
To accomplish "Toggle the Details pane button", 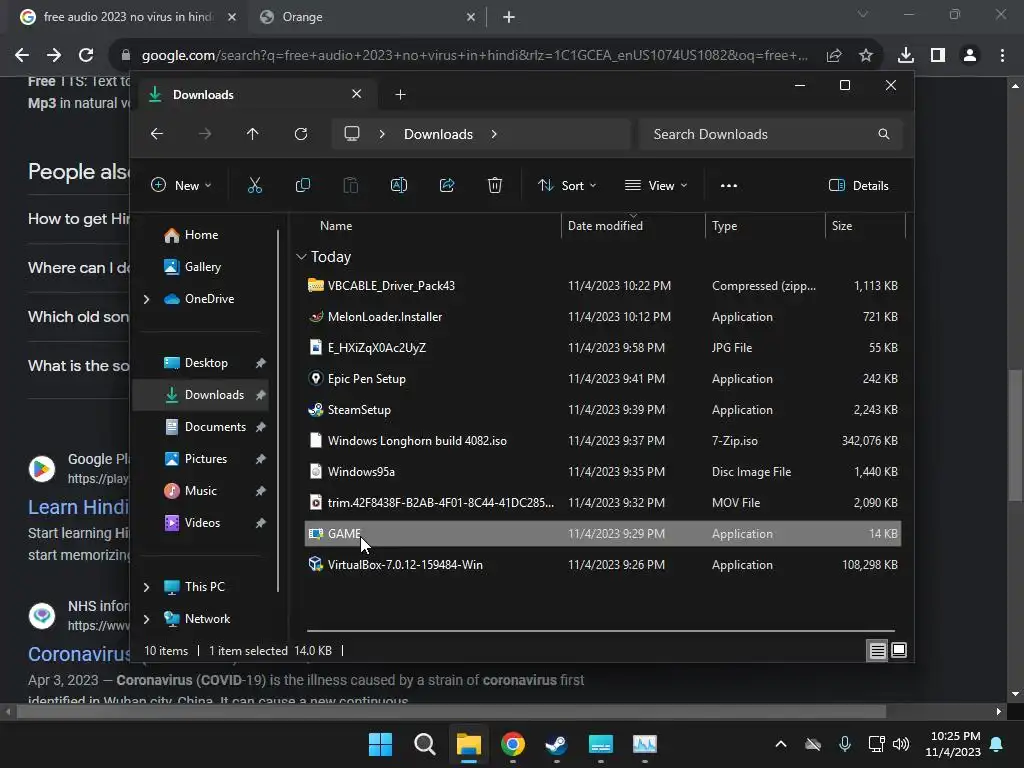I will coord(859,185).
